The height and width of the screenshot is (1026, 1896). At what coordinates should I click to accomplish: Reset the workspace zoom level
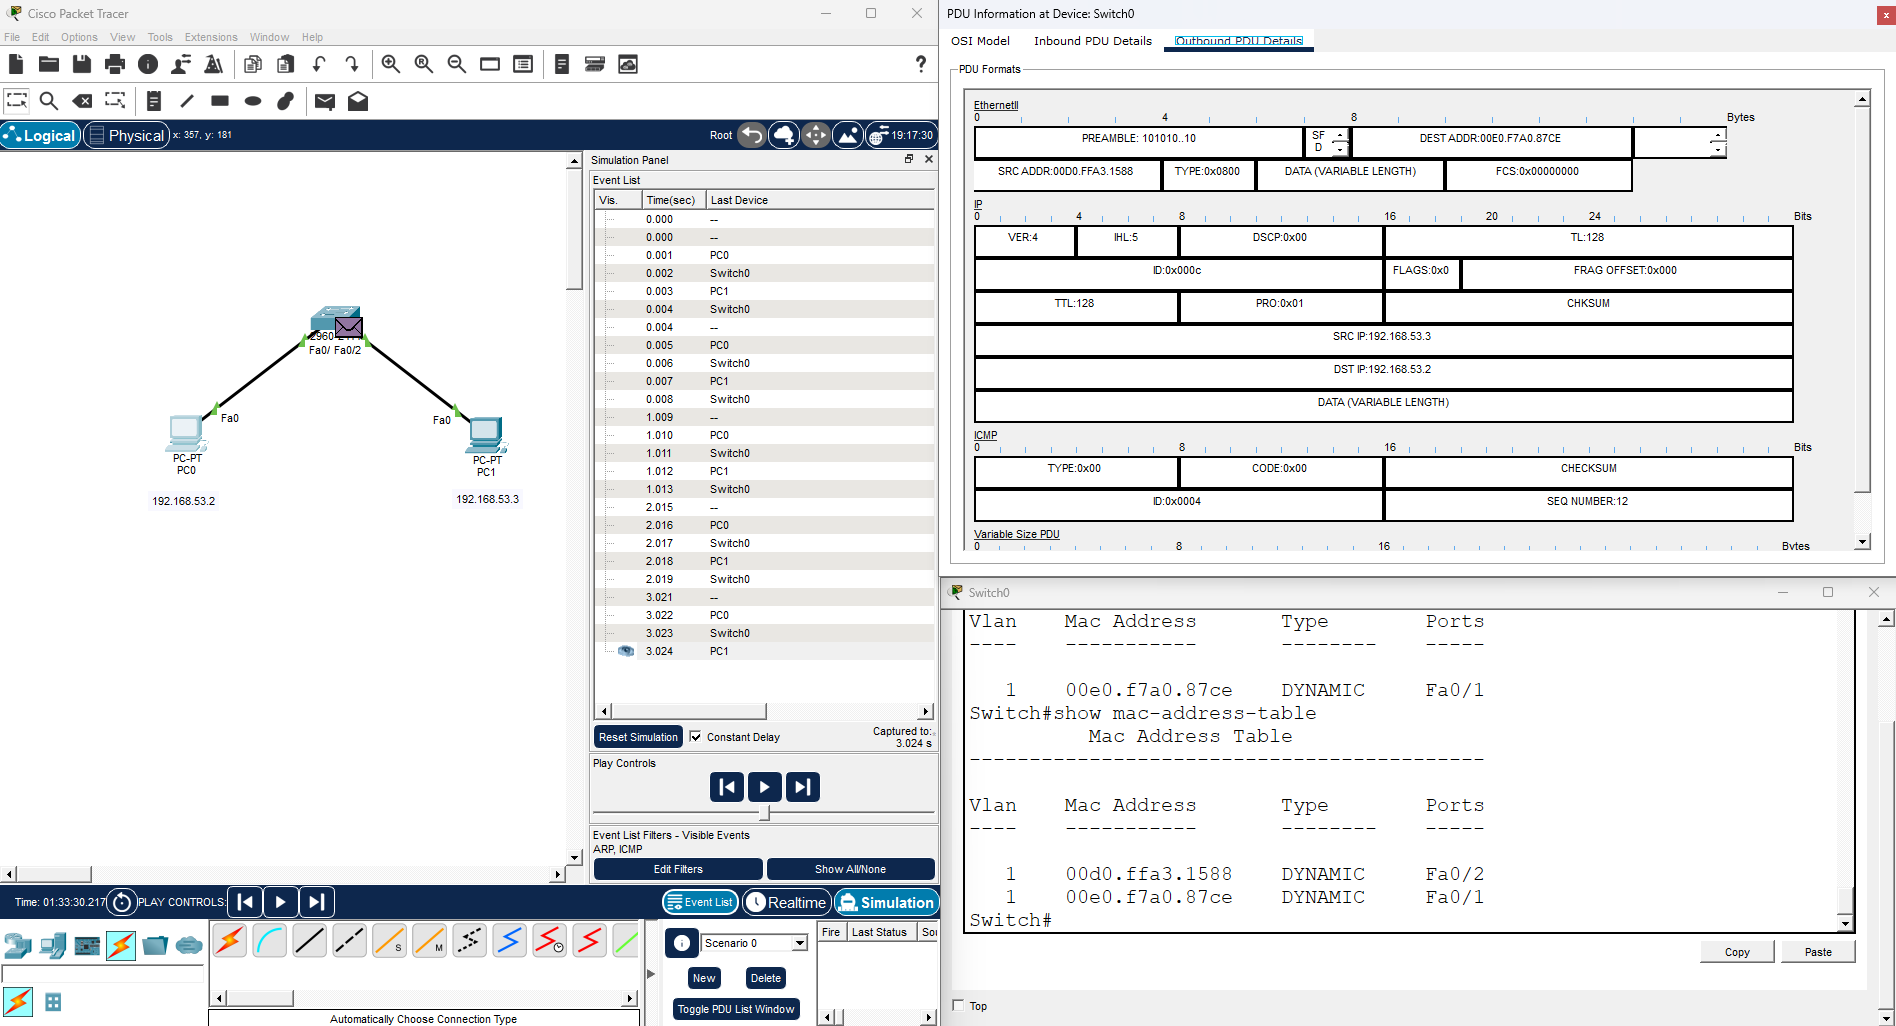(424, 64)
